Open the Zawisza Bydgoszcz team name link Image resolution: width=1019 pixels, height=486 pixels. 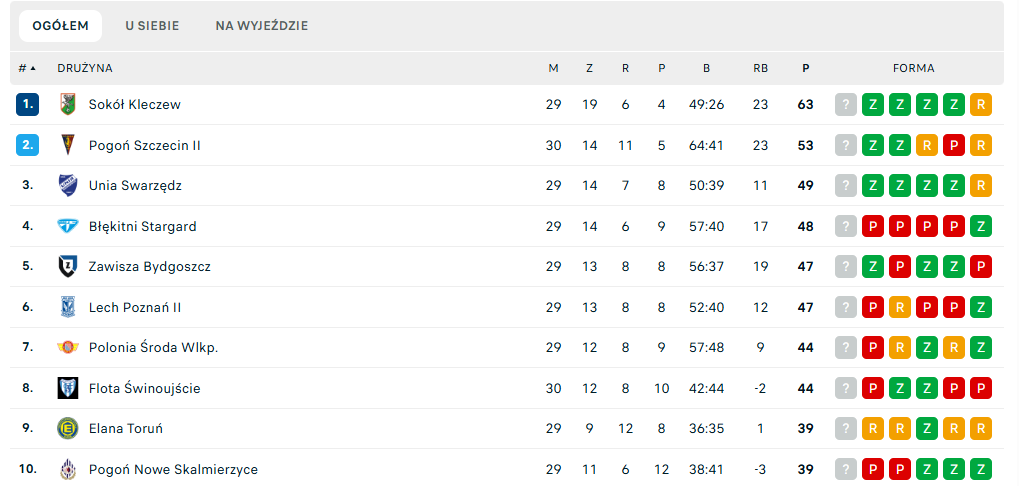pos(150,266)
